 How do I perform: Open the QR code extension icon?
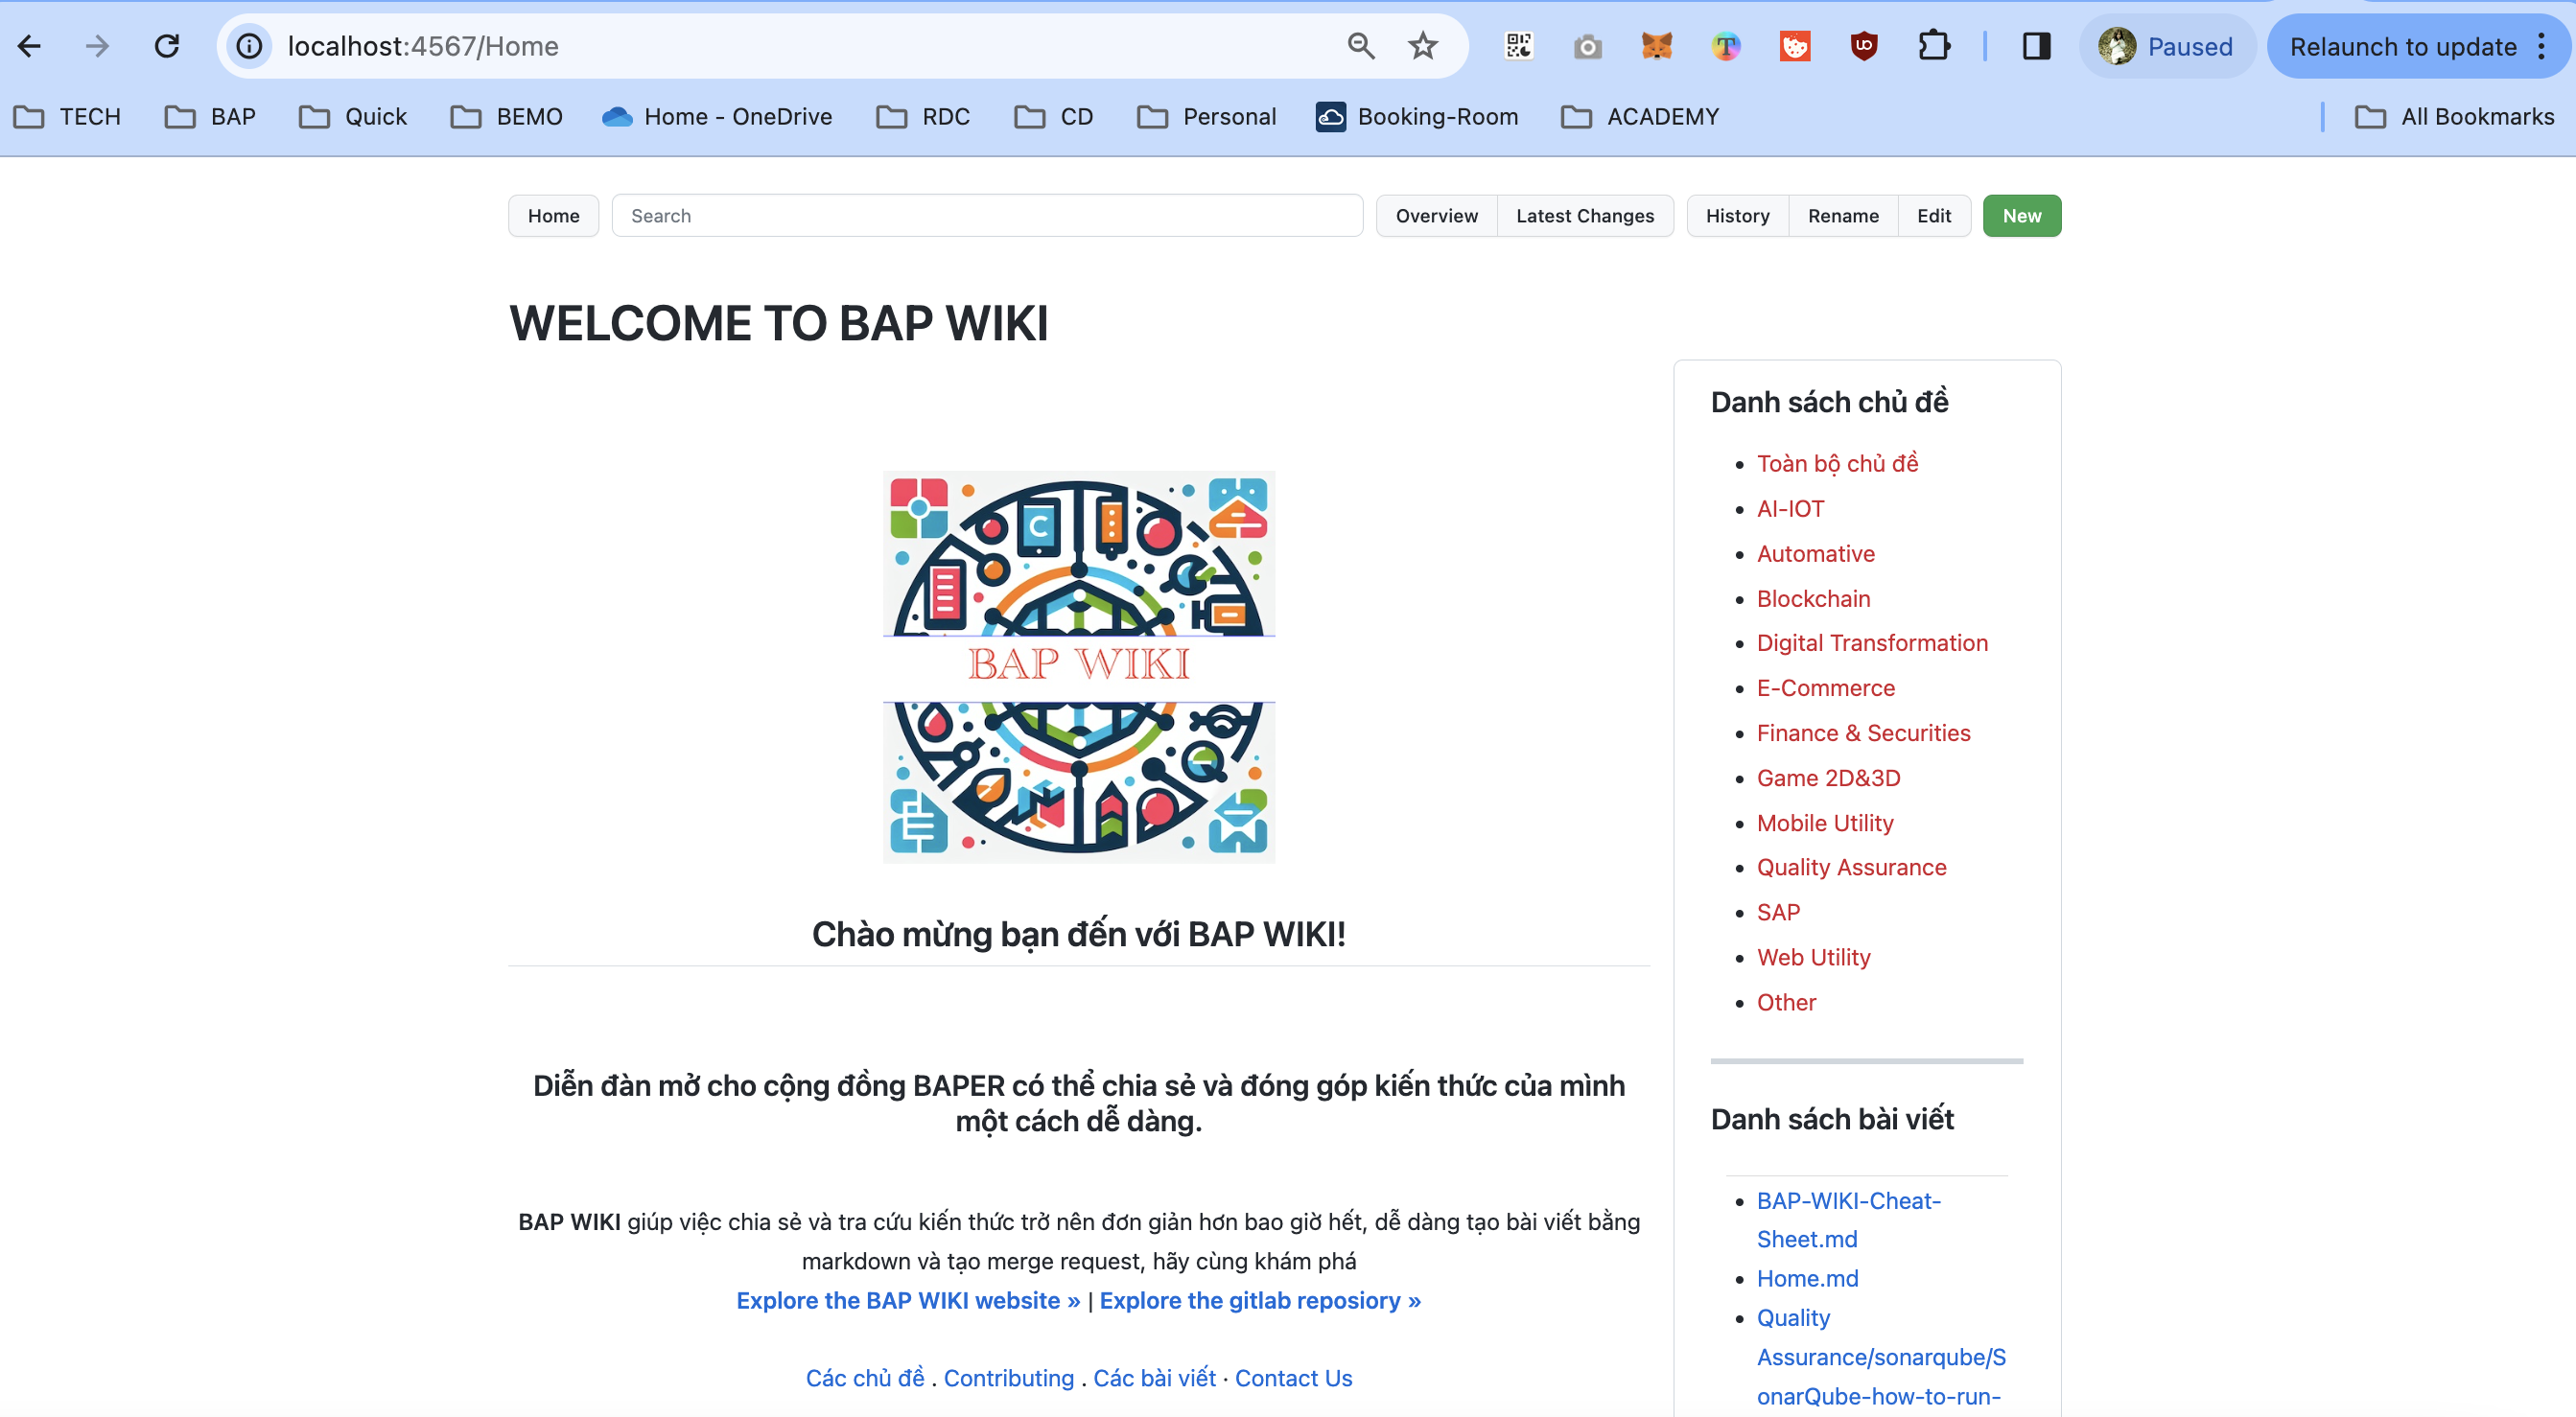(1518, 46)
